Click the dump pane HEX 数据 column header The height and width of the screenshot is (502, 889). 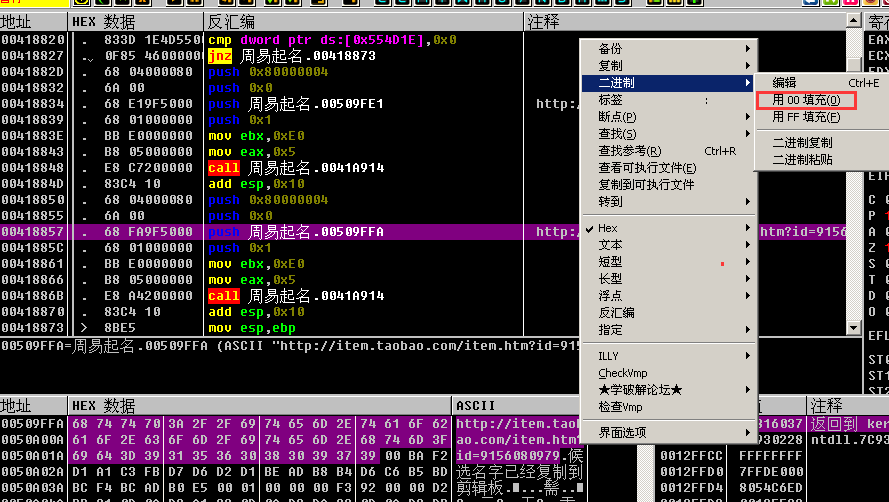coord(260,406)
